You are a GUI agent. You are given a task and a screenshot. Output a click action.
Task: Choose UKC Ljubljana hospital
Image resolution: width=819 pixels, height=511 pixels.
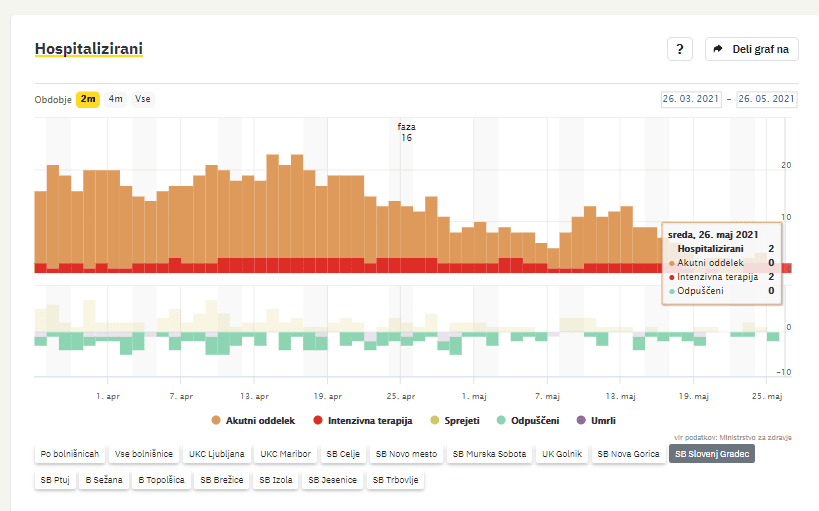[x=216, y=454]
